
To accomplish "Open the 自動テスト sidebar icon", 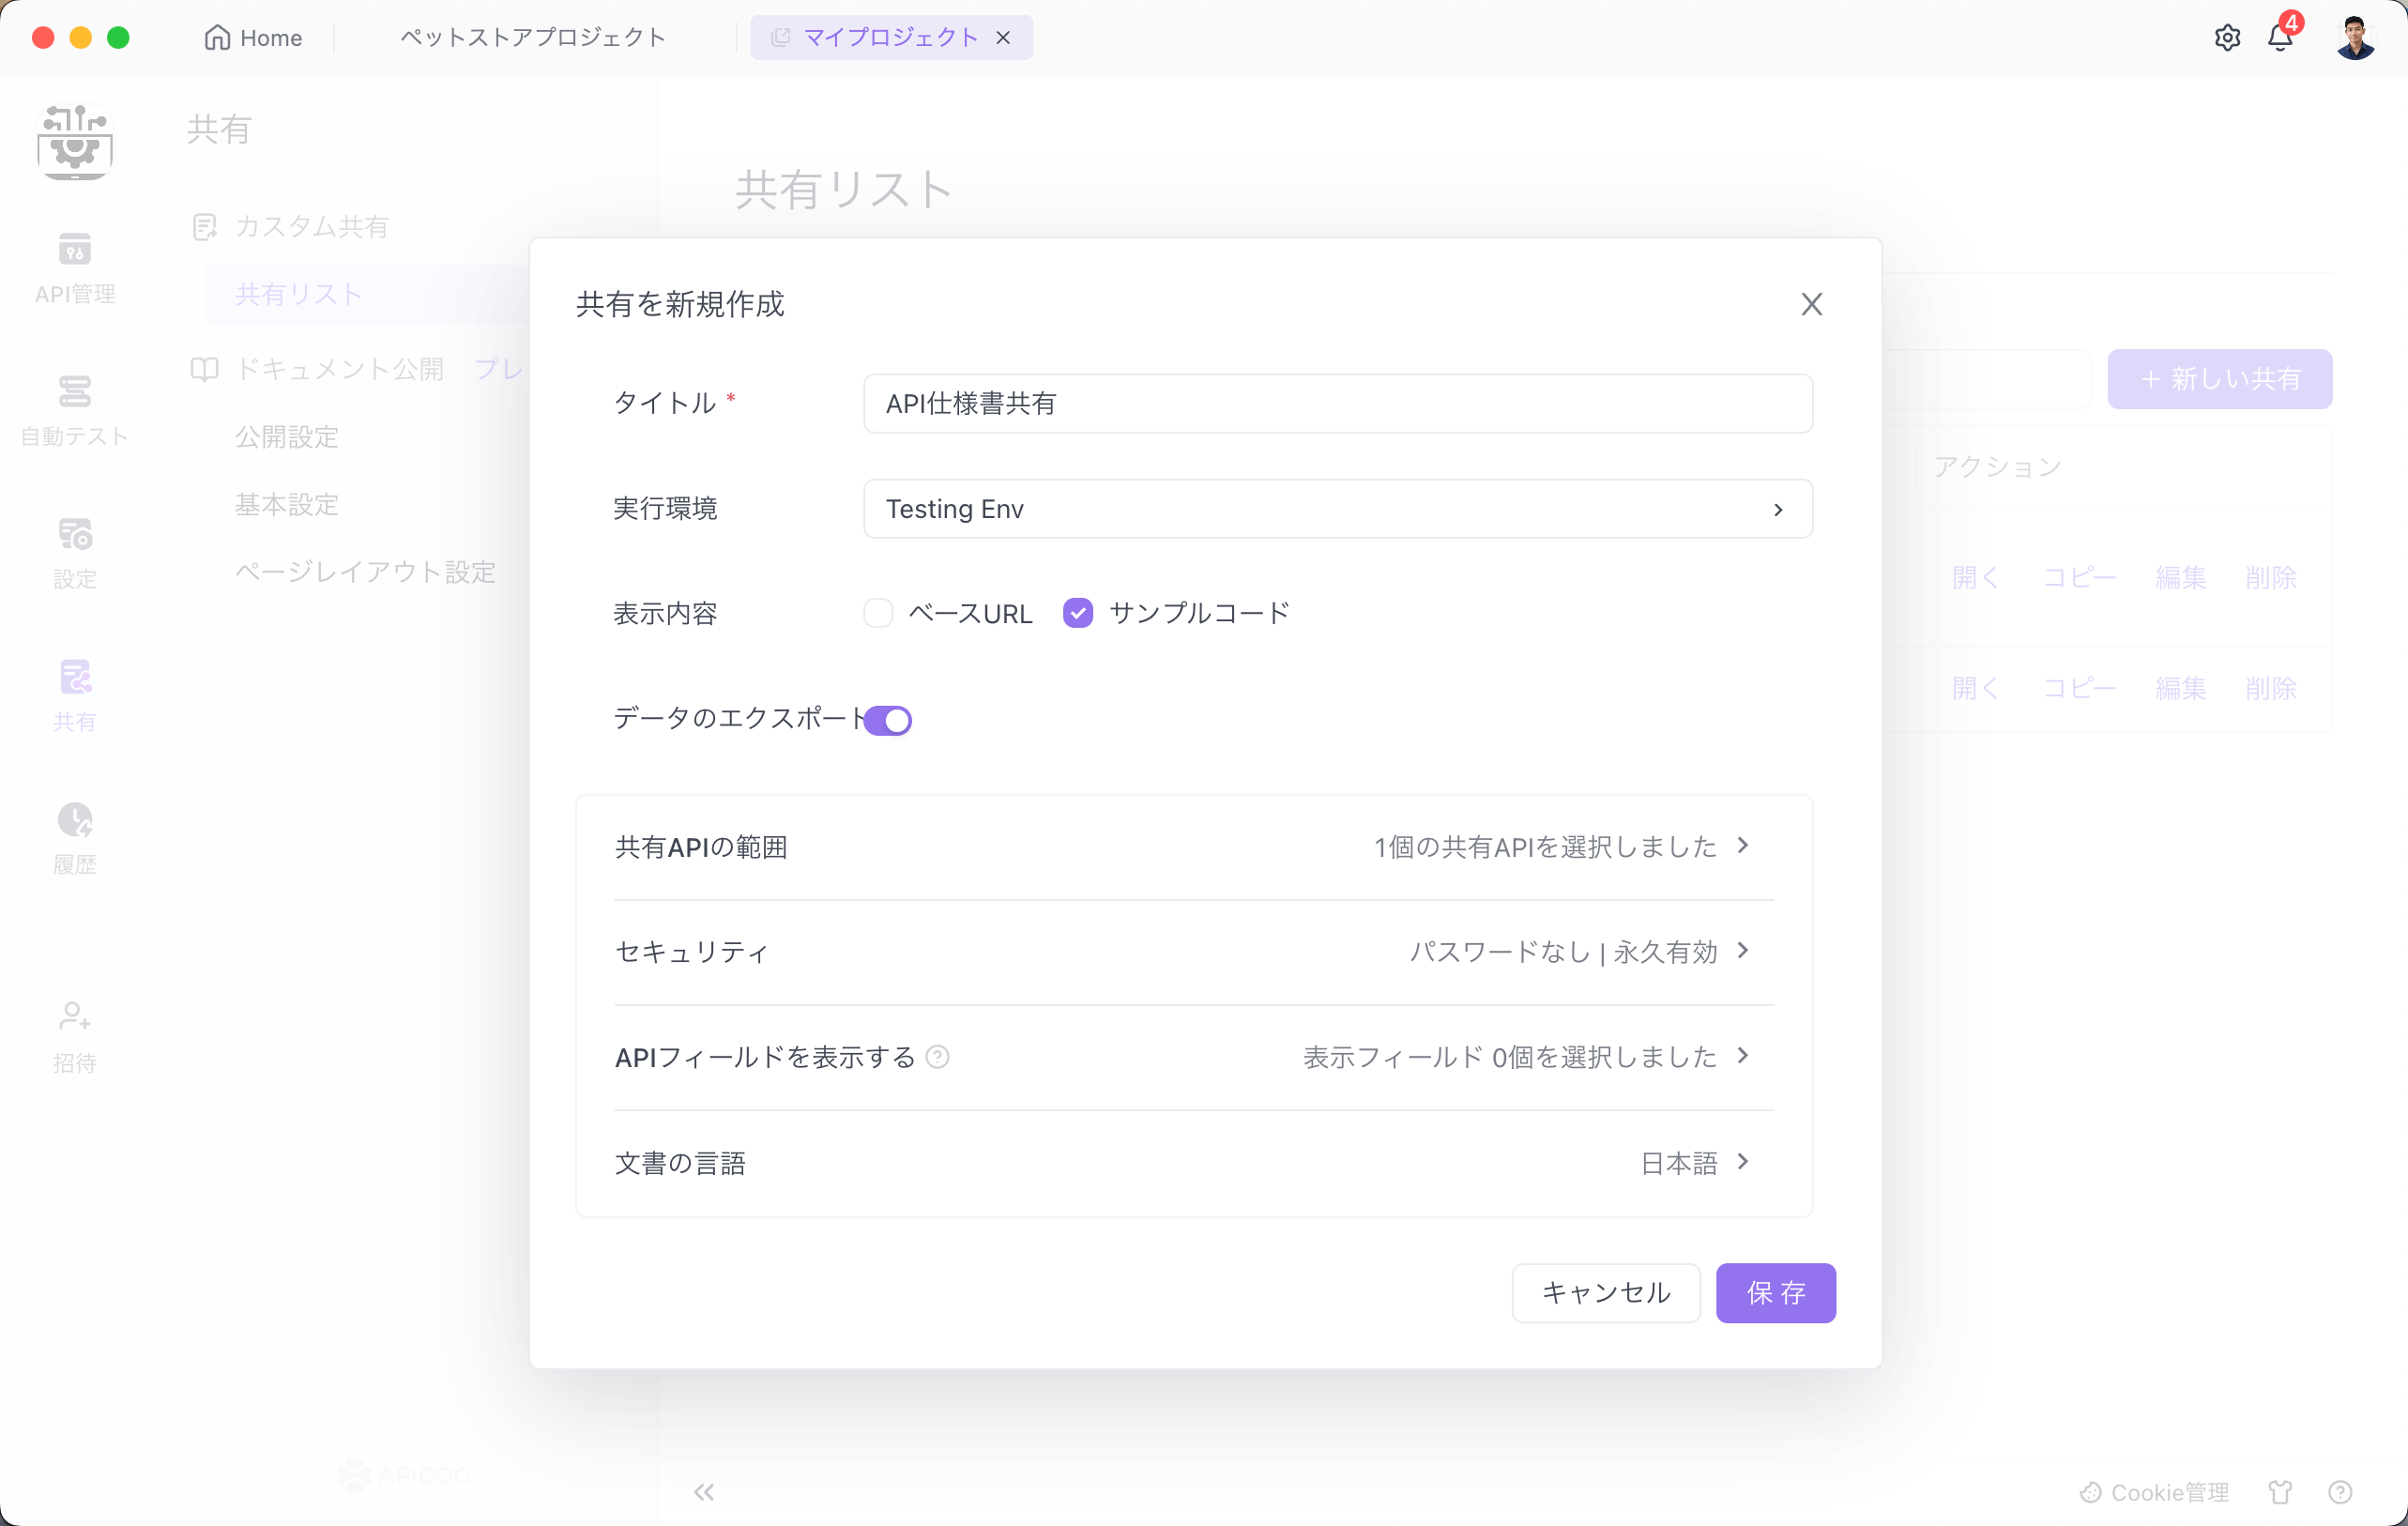I will [74, 409].
